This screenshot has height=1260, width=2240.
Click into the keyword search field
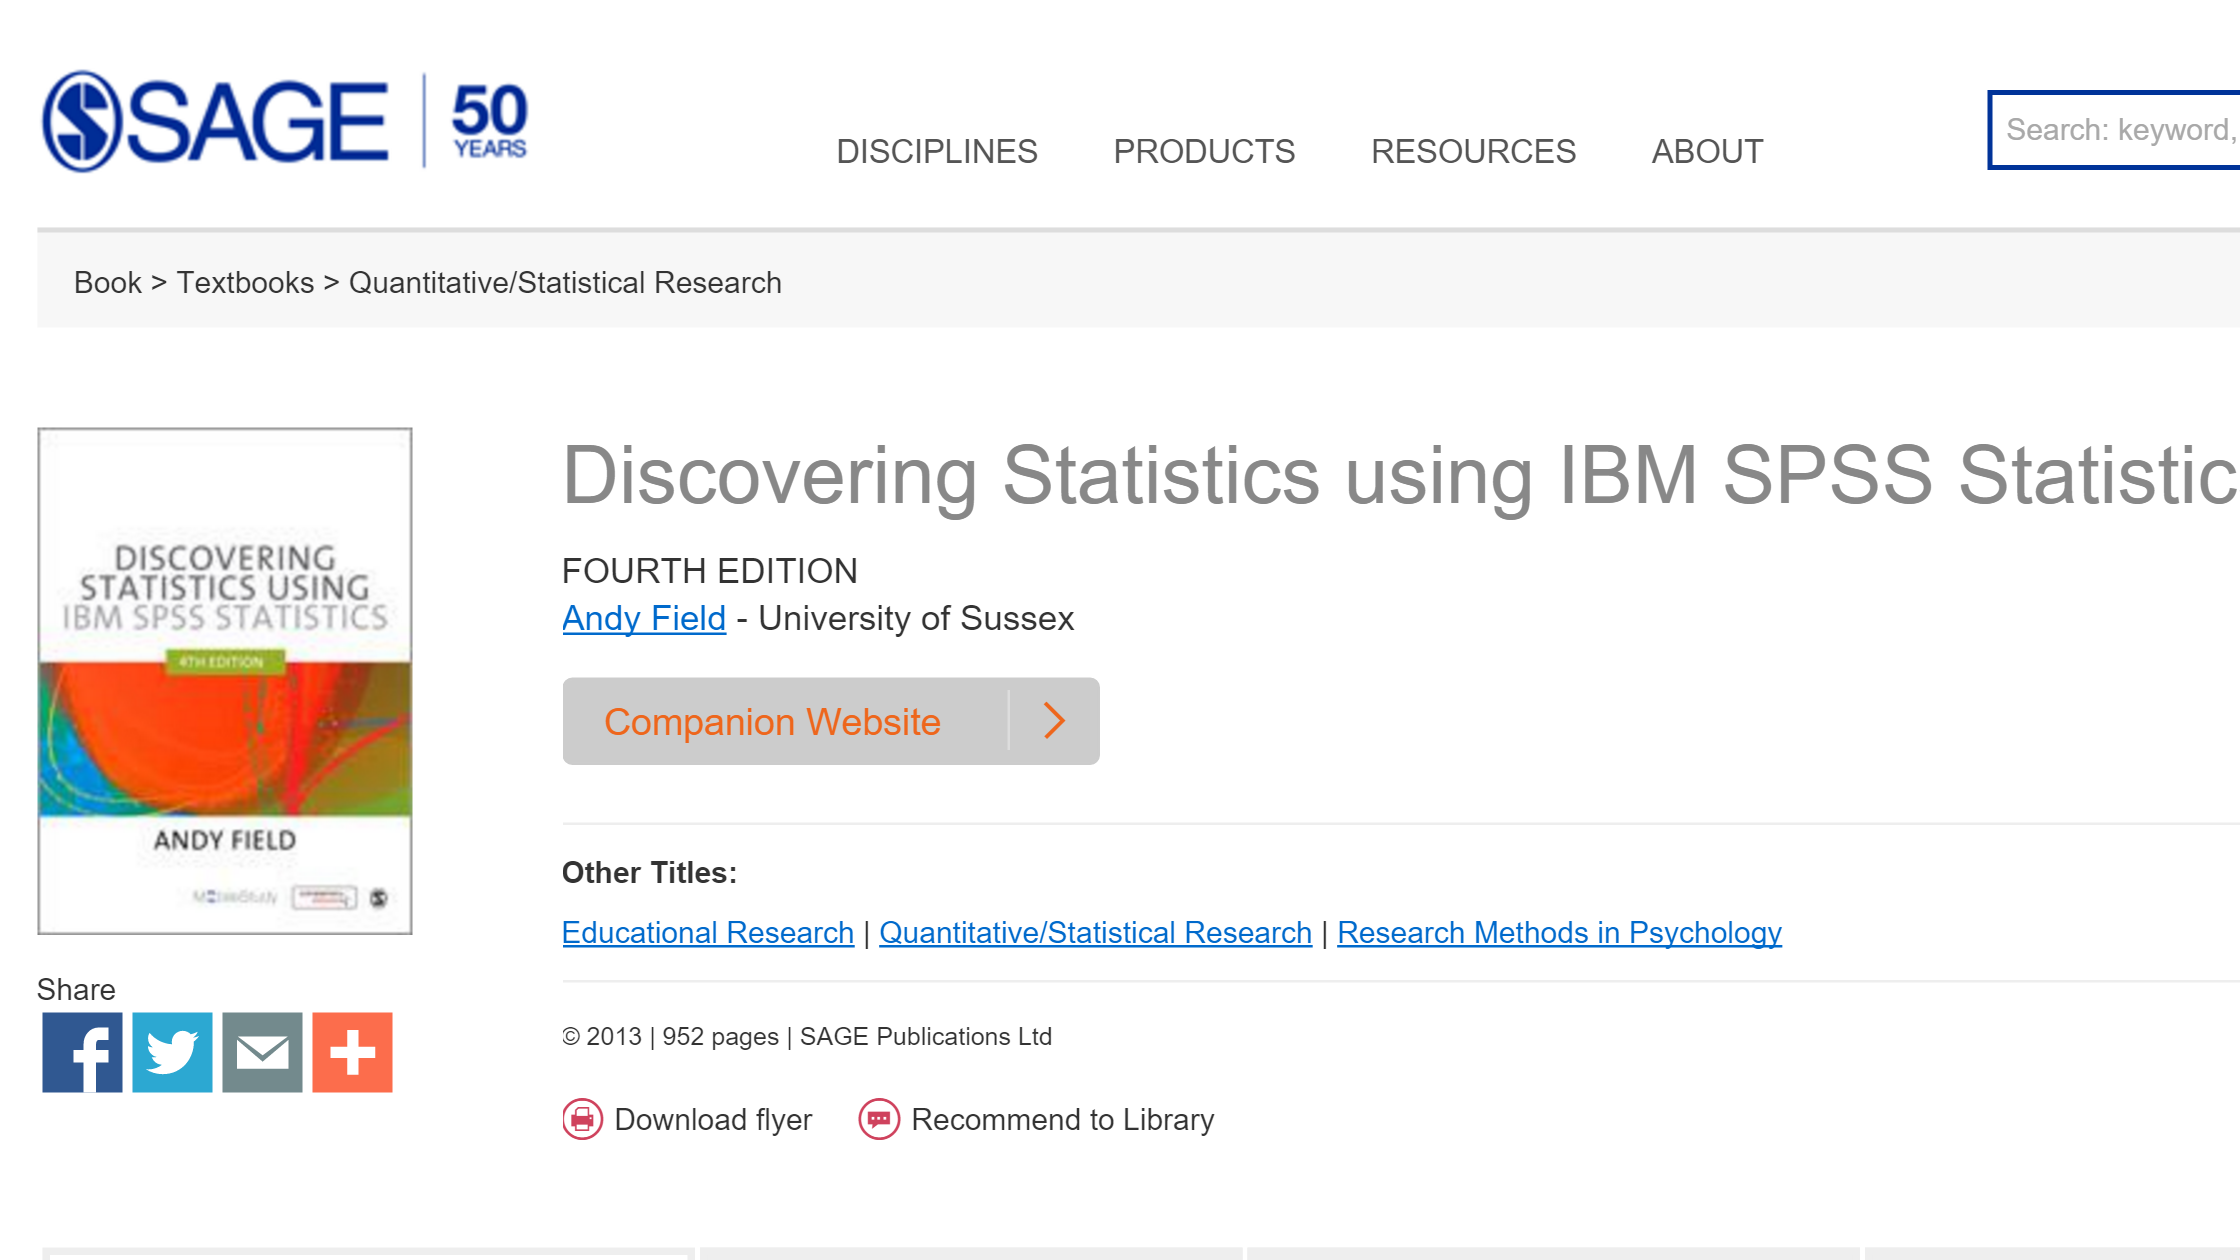[2114, 130]
